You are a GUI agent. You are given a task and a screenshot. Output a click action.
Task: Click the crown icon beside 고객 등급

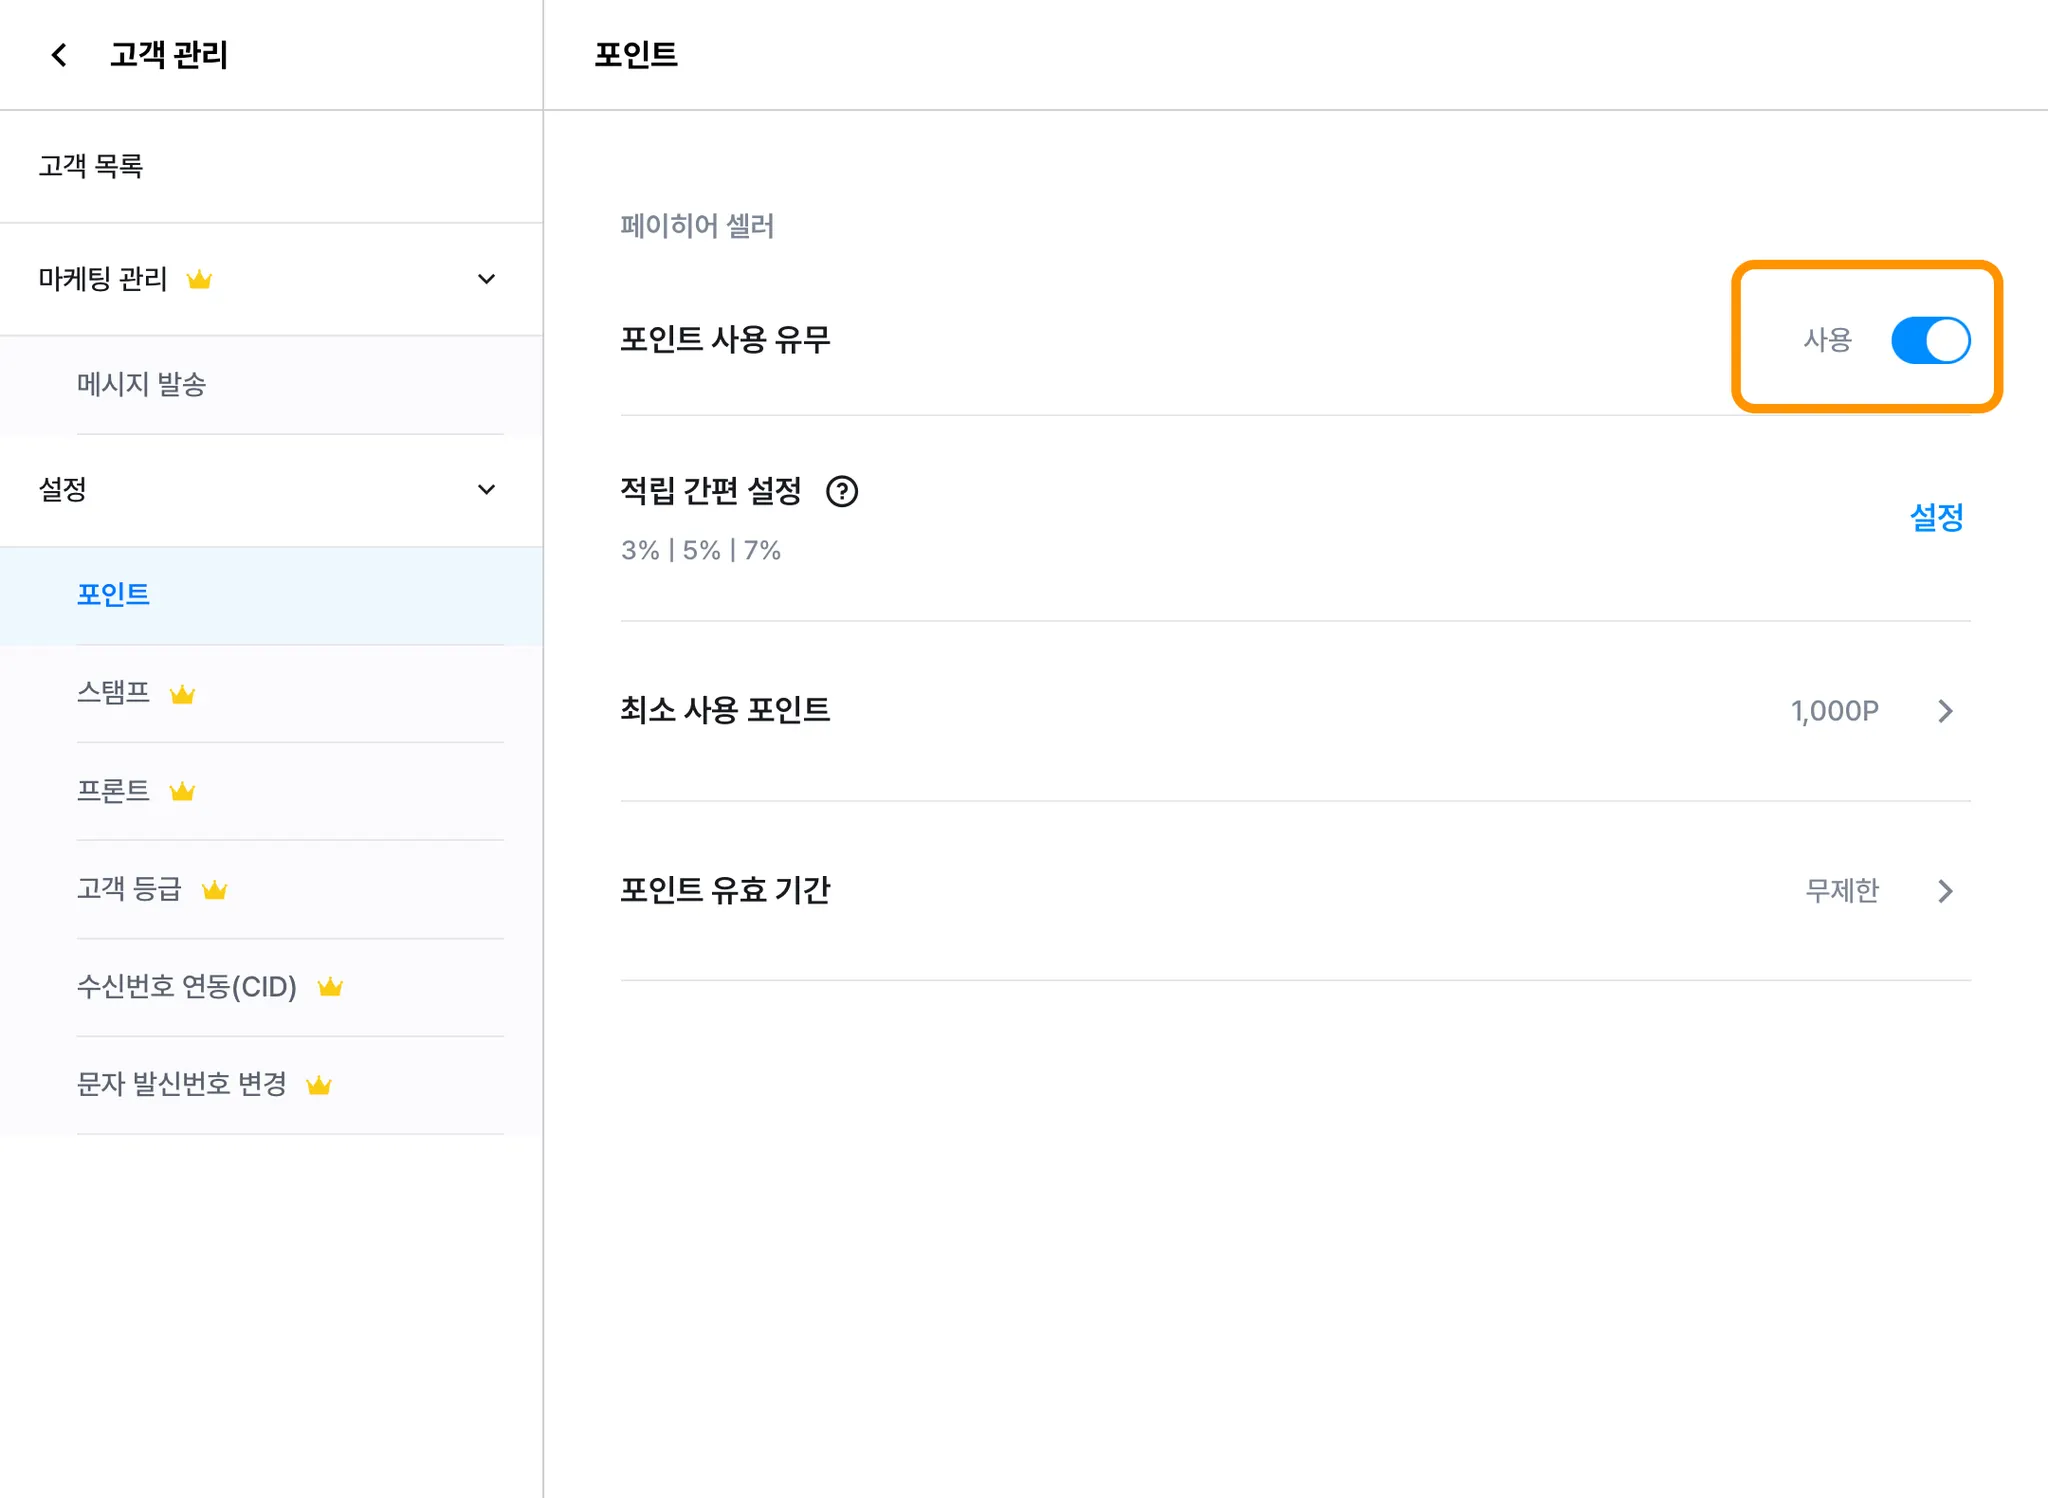click(x=214, y=890)
